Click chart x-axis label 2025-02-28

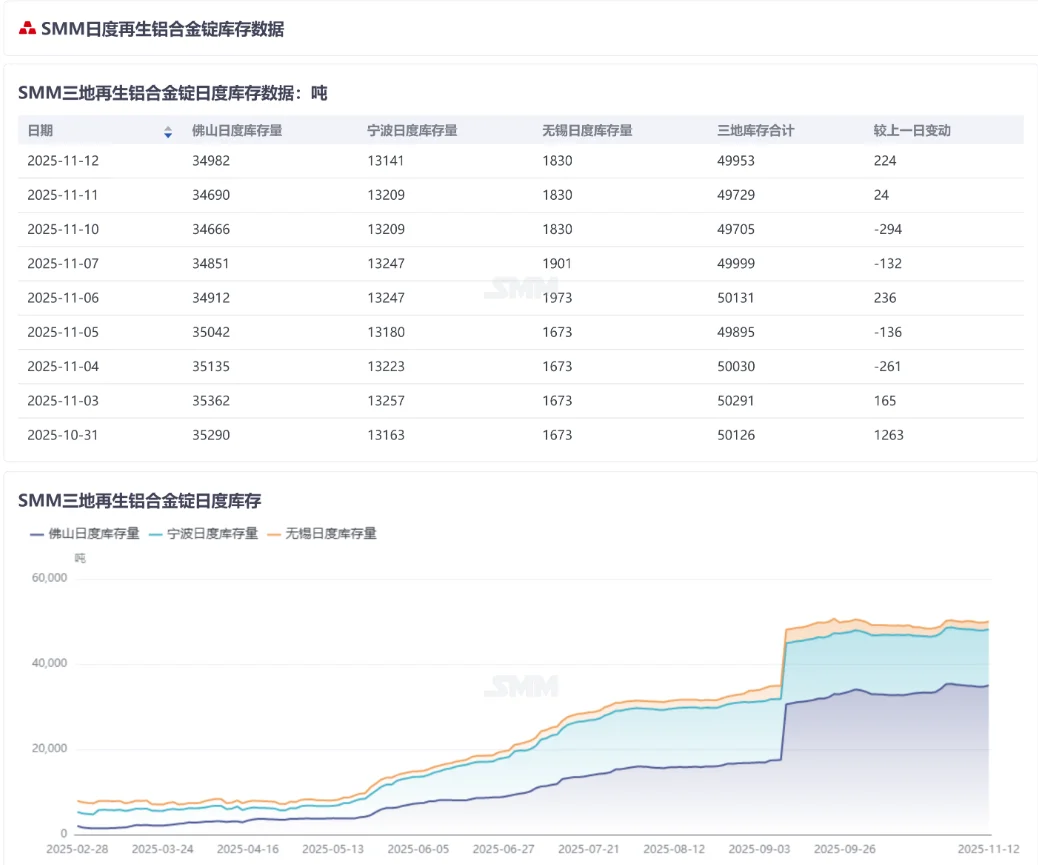tap(77, 849)
